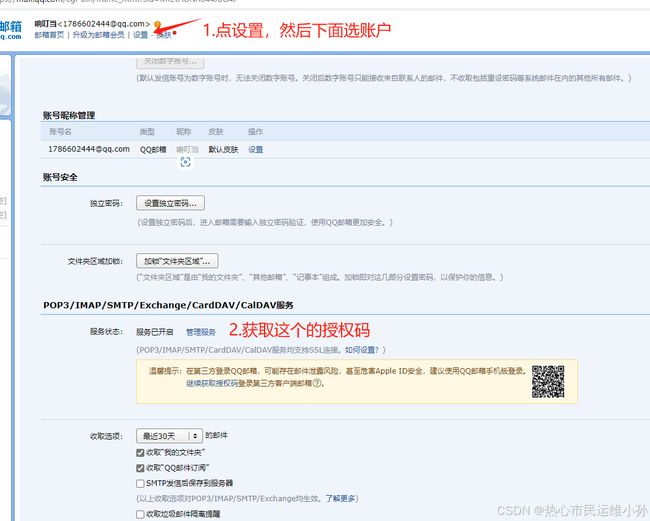Click the 独立密码: label

(107, 204)
